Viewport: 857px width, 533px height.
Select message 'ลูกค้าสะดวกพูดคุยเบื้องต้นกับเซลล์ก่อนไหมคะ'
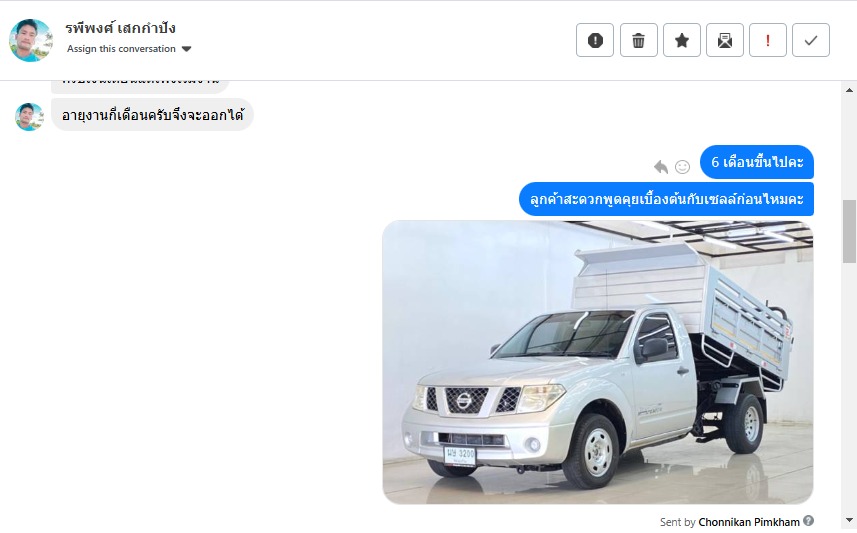[666, 199]
